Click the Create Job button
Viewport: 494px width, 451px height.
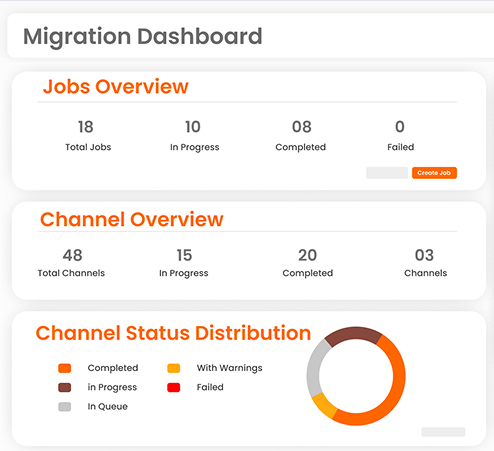point(434,173)
